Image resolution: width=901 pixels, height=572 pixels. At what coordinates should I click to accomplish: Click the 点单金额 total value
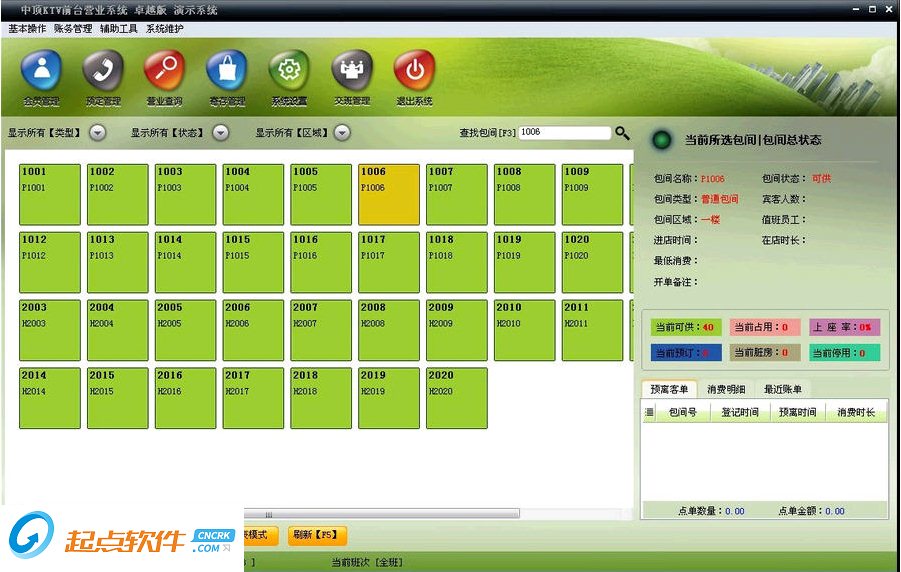tap(835, 511)
